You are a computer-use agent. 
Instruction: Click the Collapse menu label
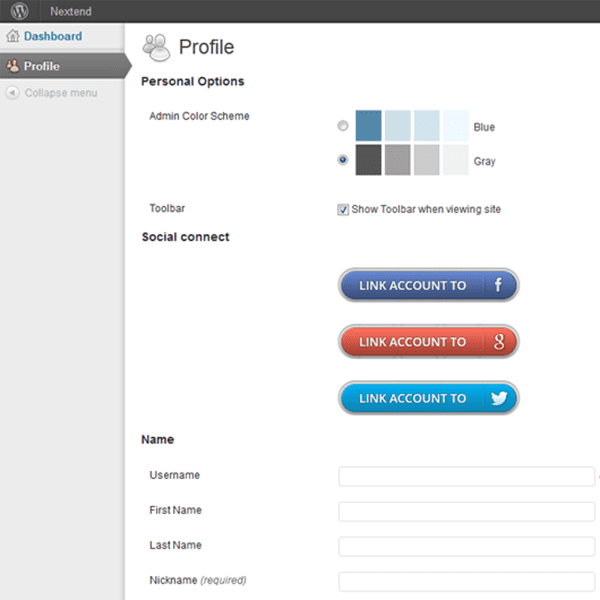(x=61, y=93)
